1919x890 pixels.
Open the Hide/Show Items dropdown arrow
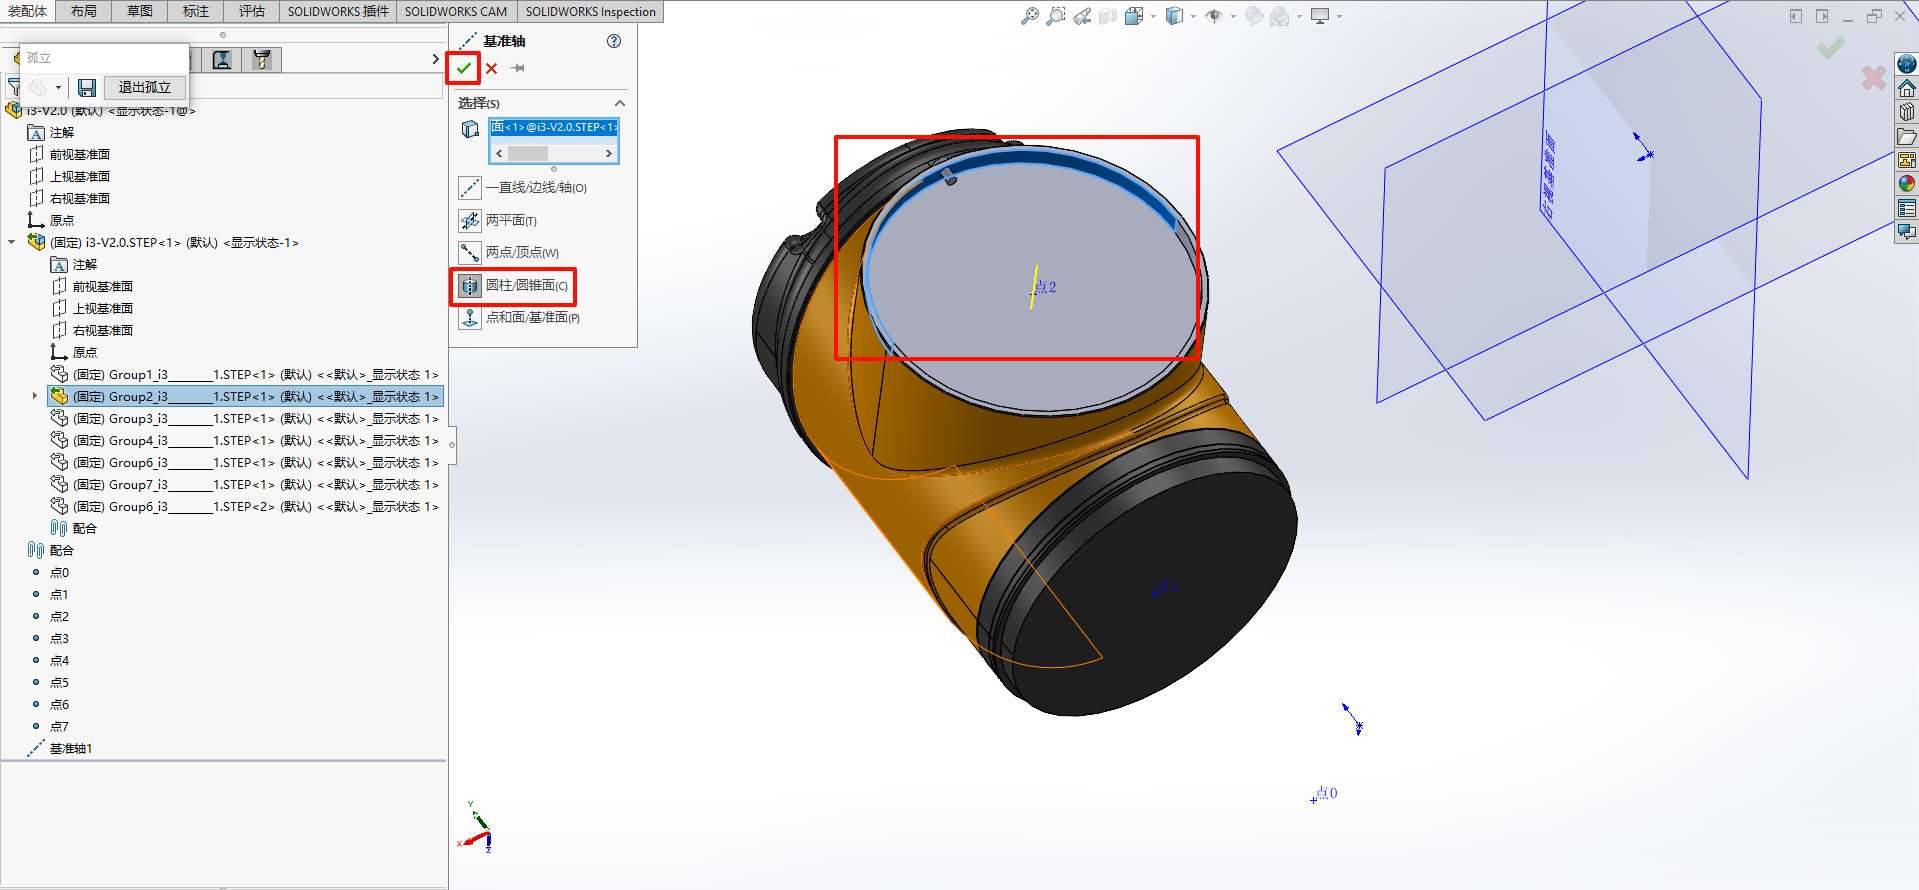click(x=1233, y=16)
